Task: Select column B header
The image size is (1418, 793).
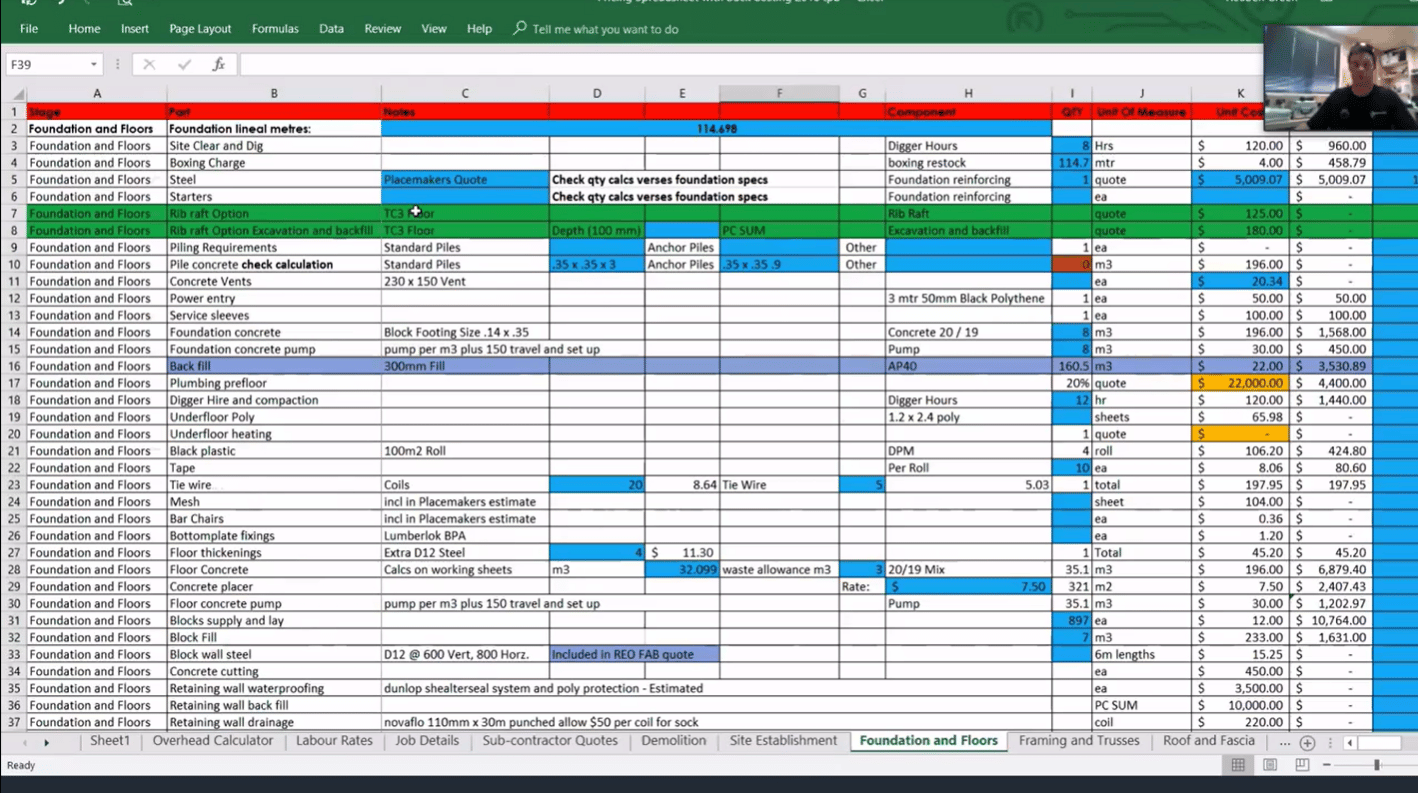Action: click(274, 94)
